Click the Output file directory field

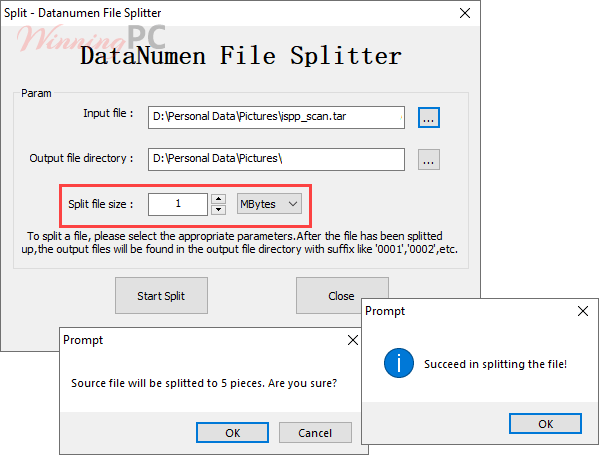point(276,160)
